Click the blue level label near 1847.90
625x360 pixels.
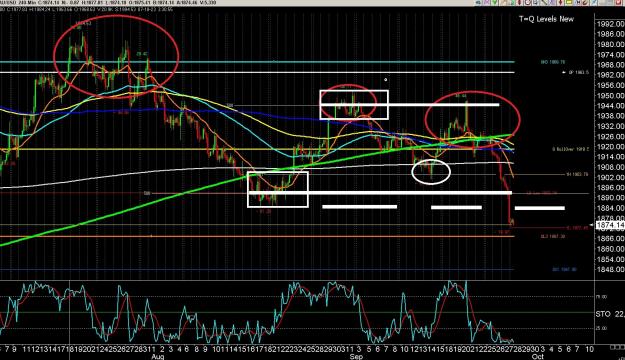pos(564,270)
